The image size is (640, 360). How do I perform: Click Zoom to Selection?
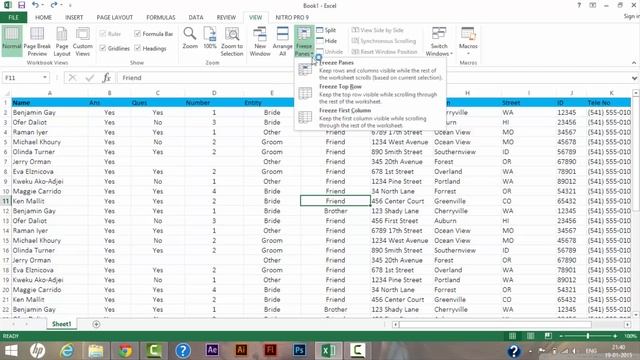pos(232,41)
